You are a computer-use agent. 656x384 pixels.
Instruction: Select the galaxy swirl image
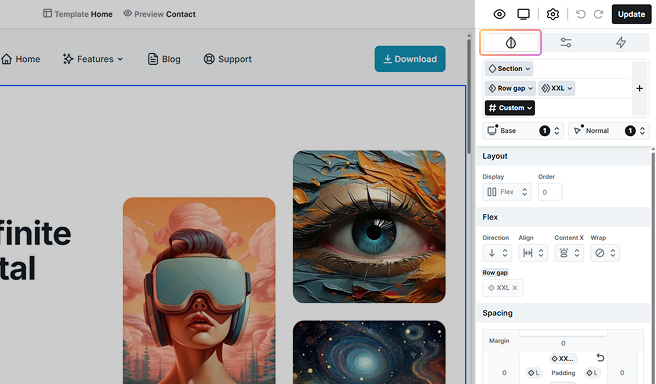point(369,352)
